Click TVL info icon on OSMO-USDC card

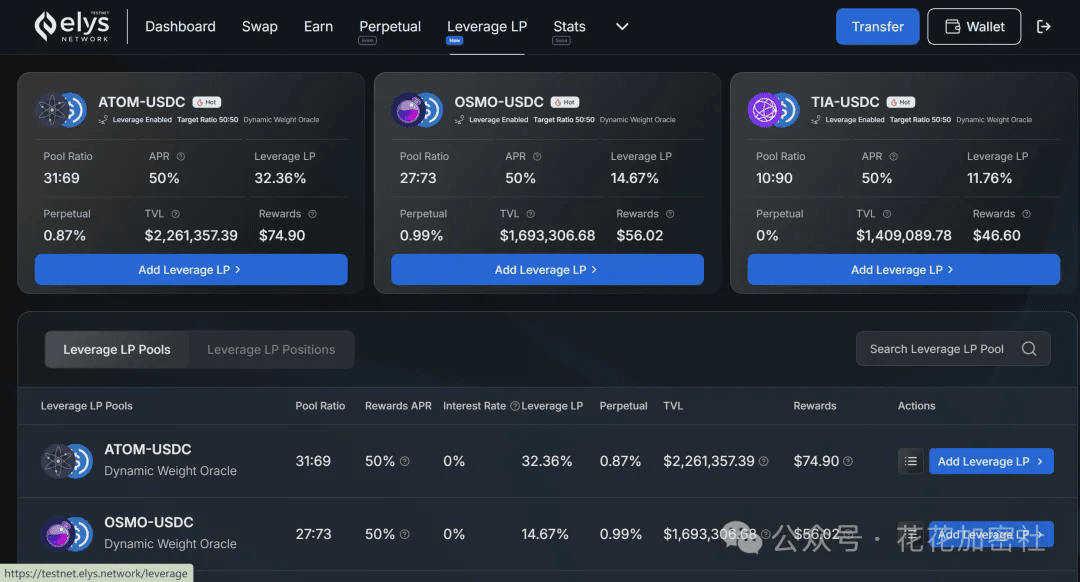(530, 214)
